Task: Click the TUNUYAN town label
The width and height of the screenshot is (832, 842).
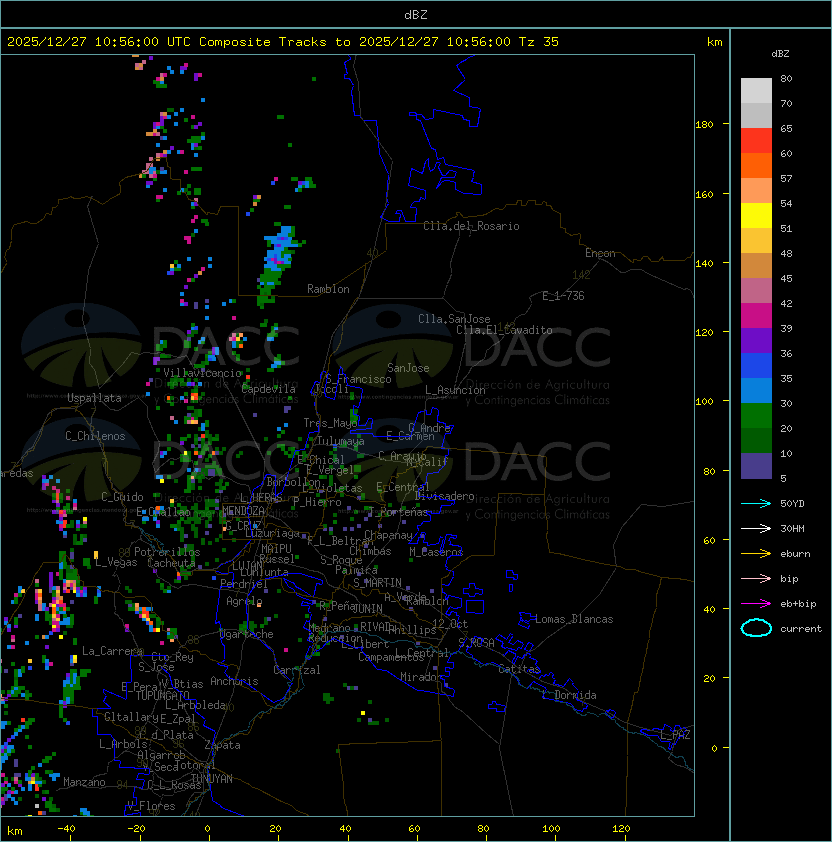Action: [212, 779]
